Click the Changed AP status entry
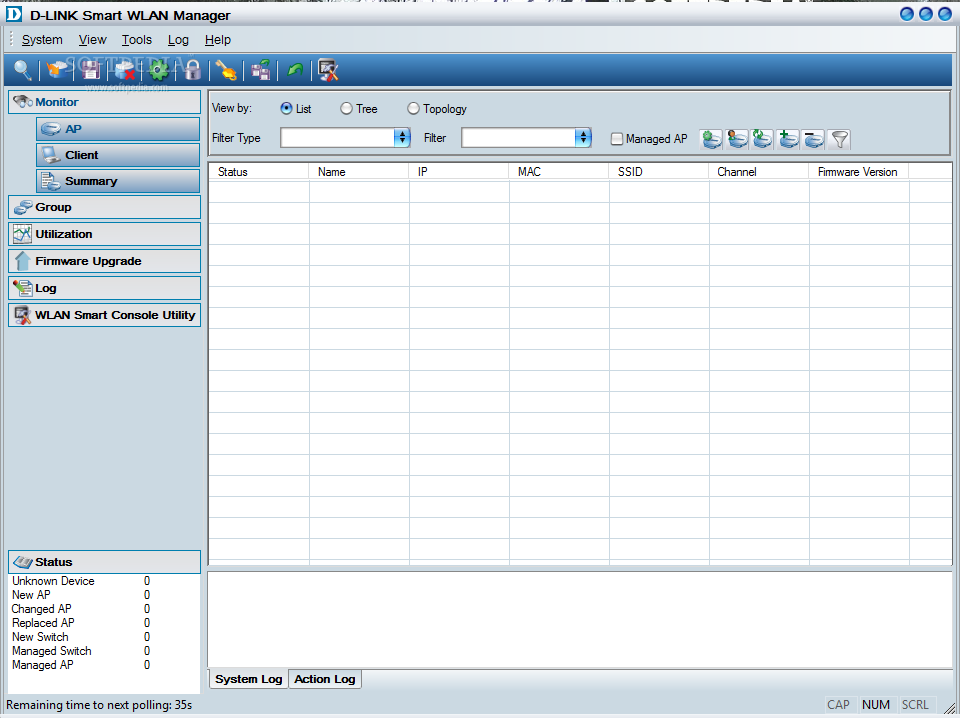This screenshot has width=960, height=718. pos(42,609)
